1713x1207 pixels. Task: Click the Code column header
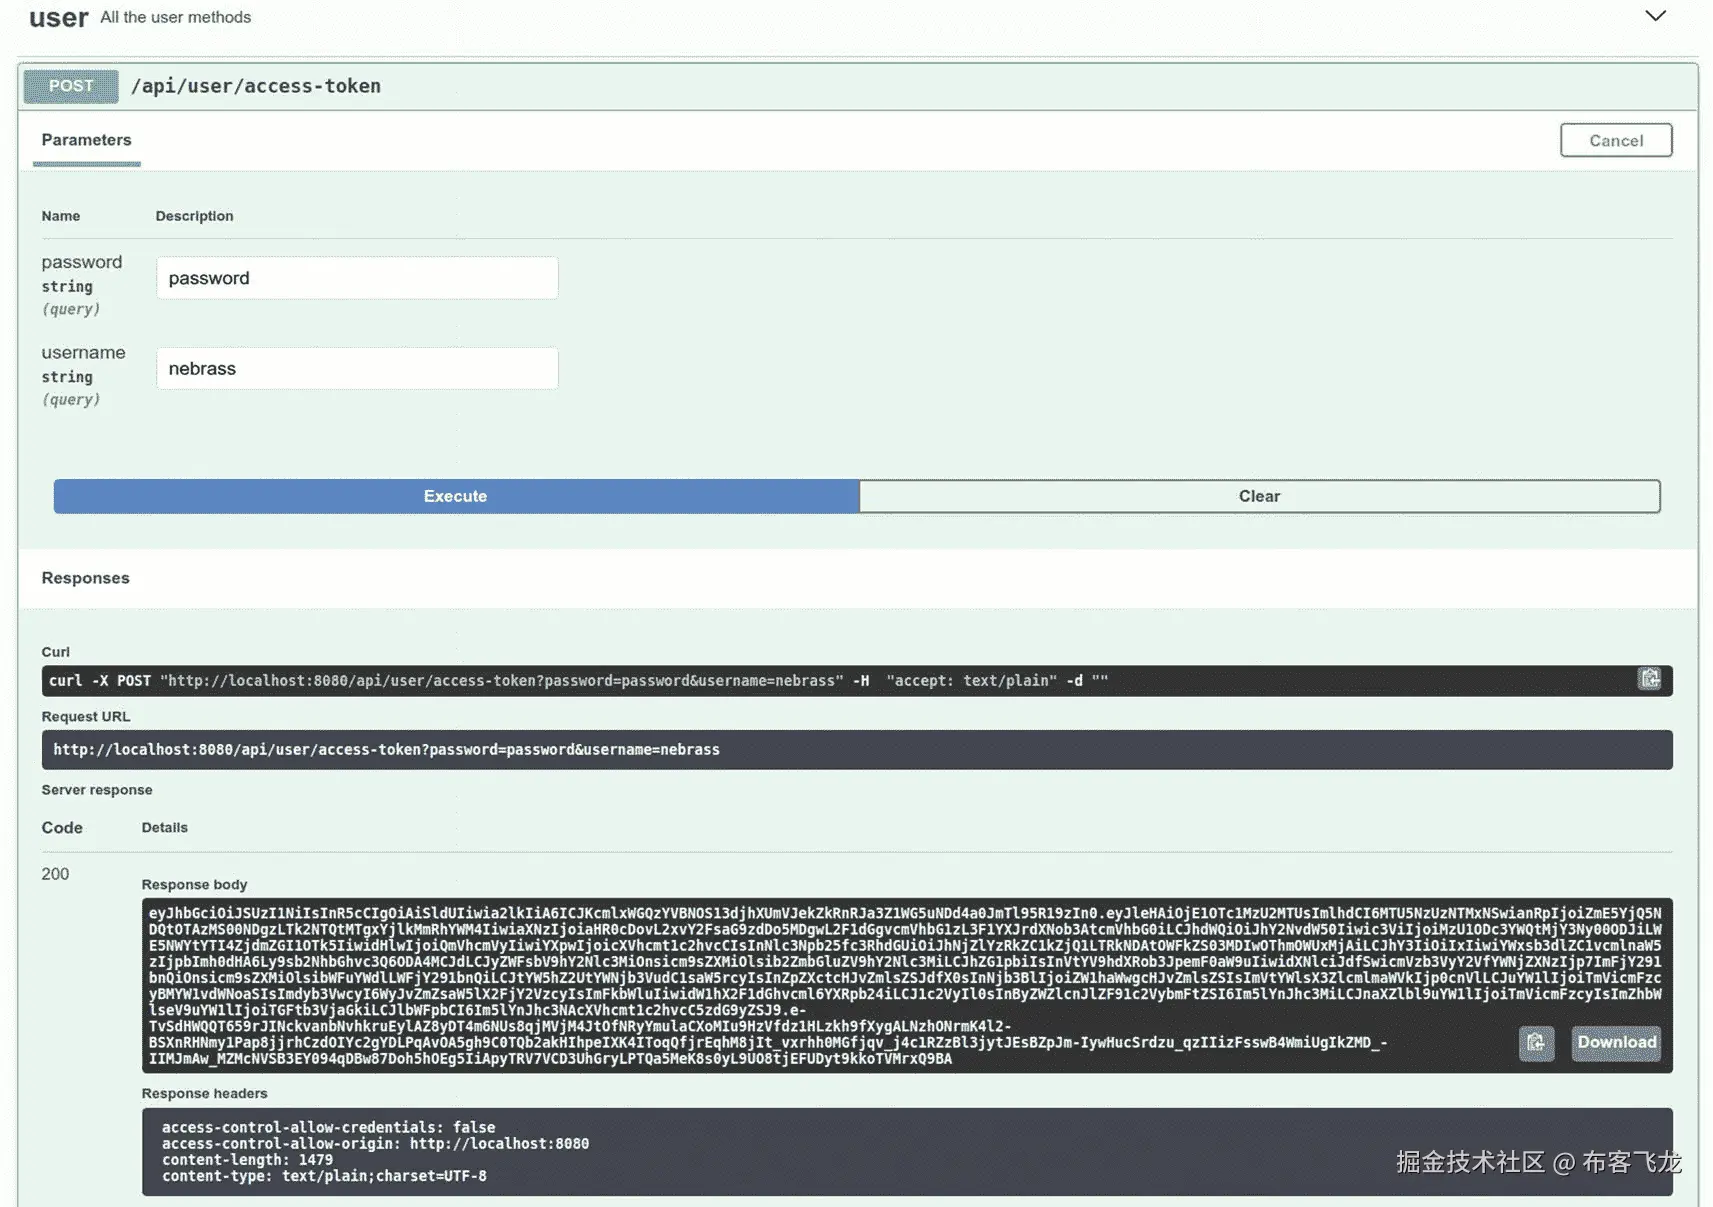pos(62,828)
